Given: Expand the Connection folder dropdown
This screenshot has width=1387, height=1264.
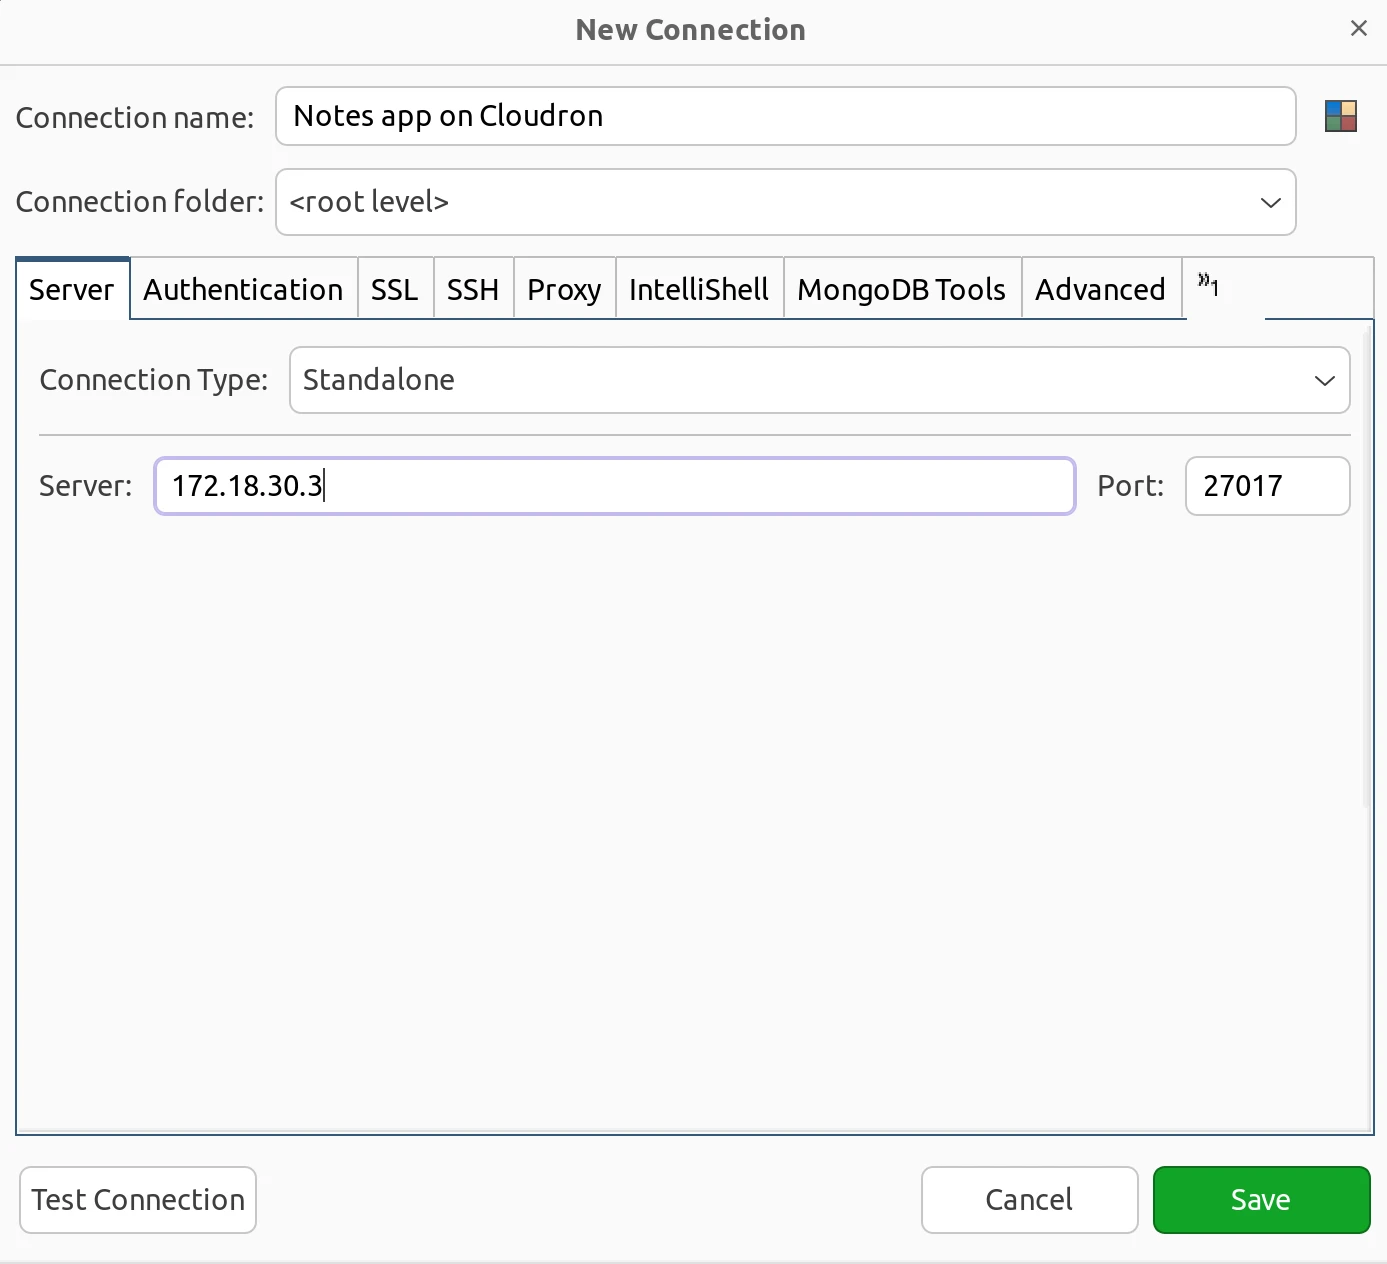Looking at the screenshot, I should tap(1270, 202).
